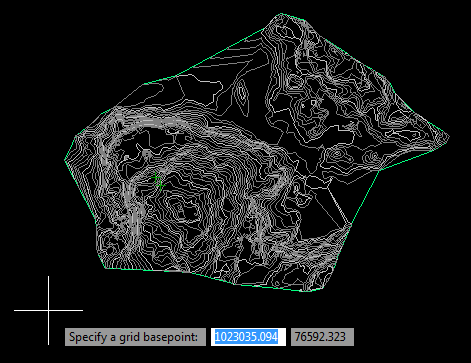Pick the lower green cross point marker
Image resolution: width=471 pixels, height=363 pixels.
point(160,185)
